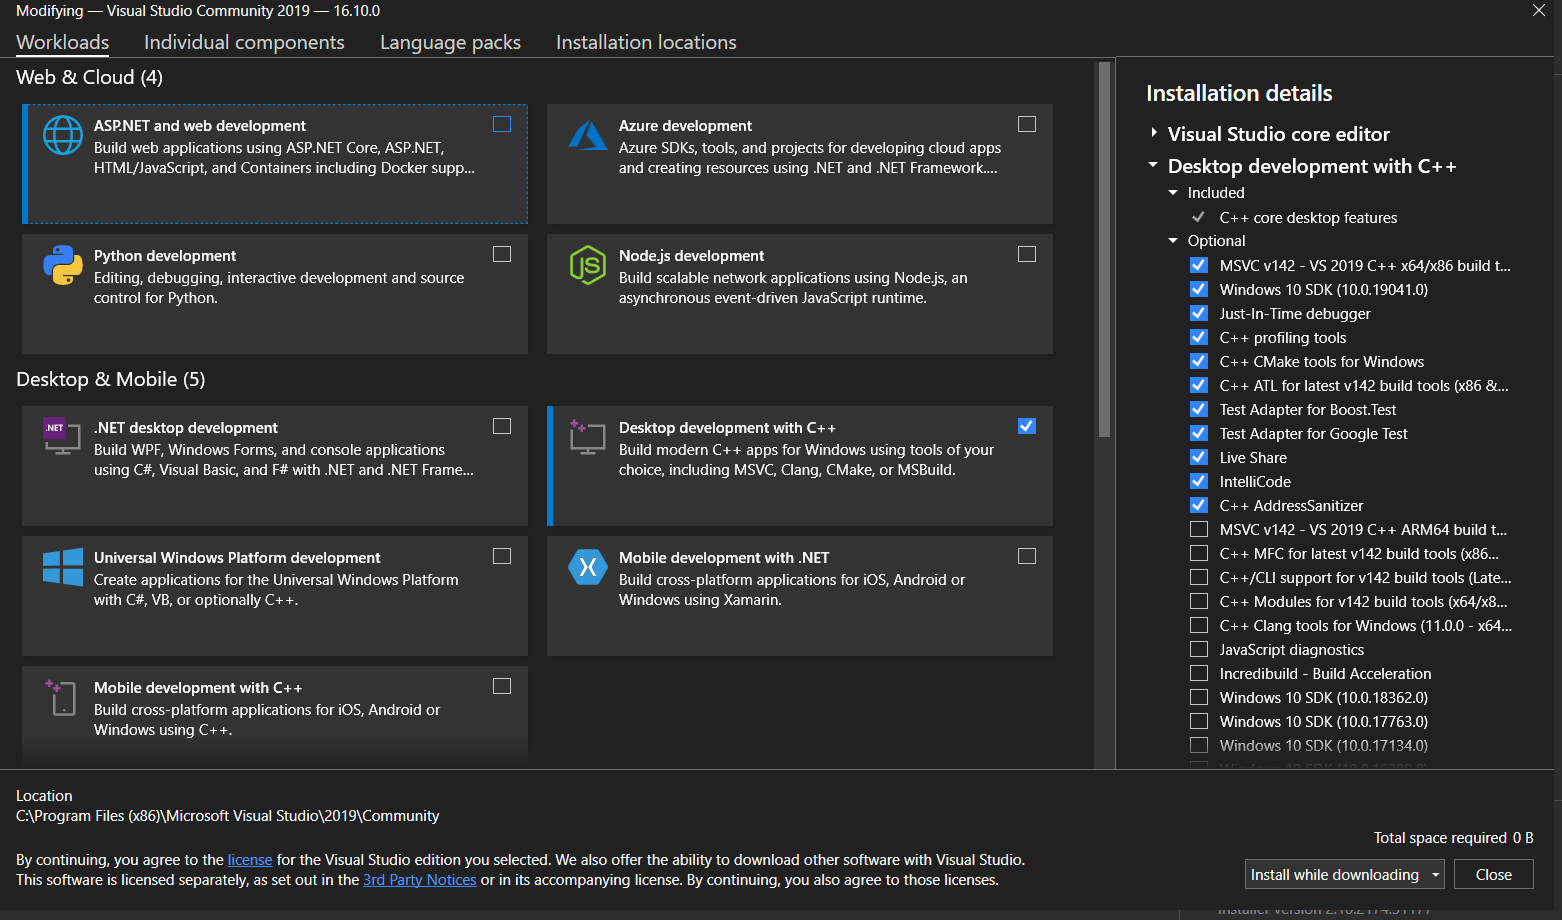Check Windows 10 SDK (10.0.18362.0)
The width and height of the screenshot is (1562, 920).
[x=1199, y=697]
